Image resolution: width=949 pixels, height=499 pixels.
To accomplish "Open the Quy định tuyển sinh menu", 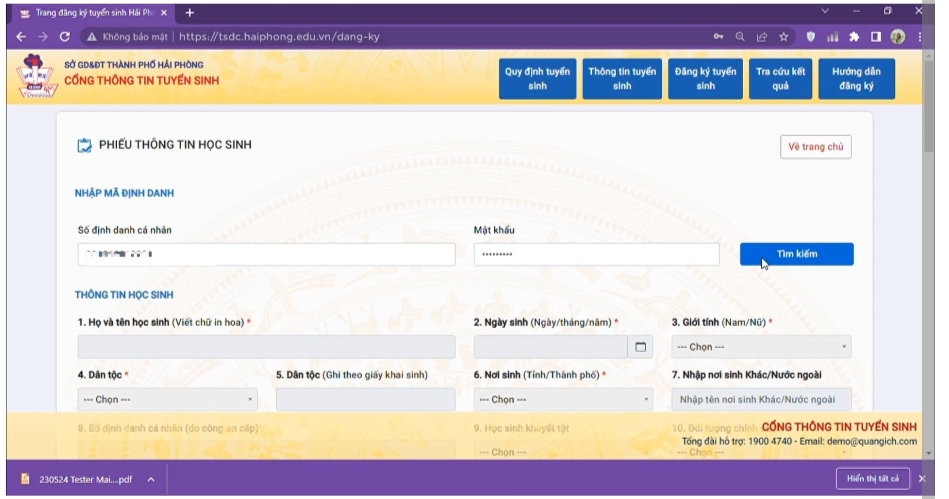I will pos(537,79).
